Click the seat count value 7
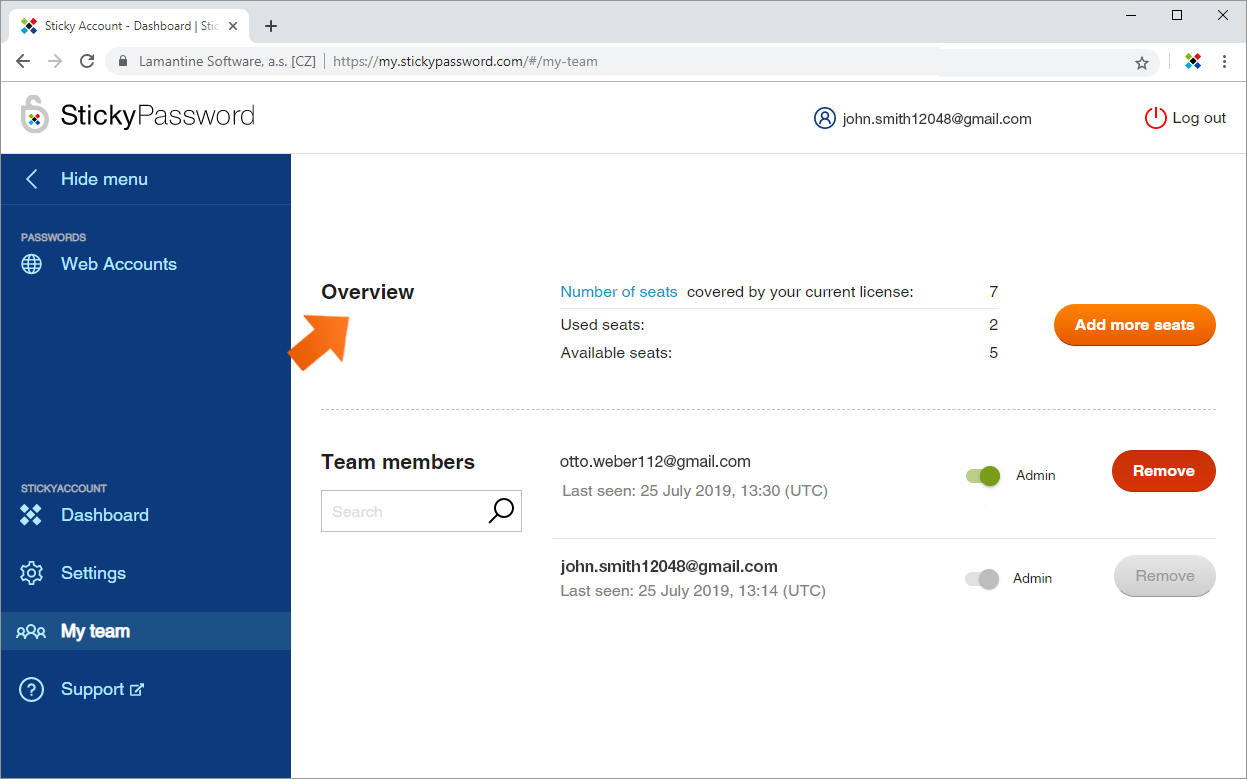Image resolution: width=1247 pixels, height=779 pixels. 993,292
